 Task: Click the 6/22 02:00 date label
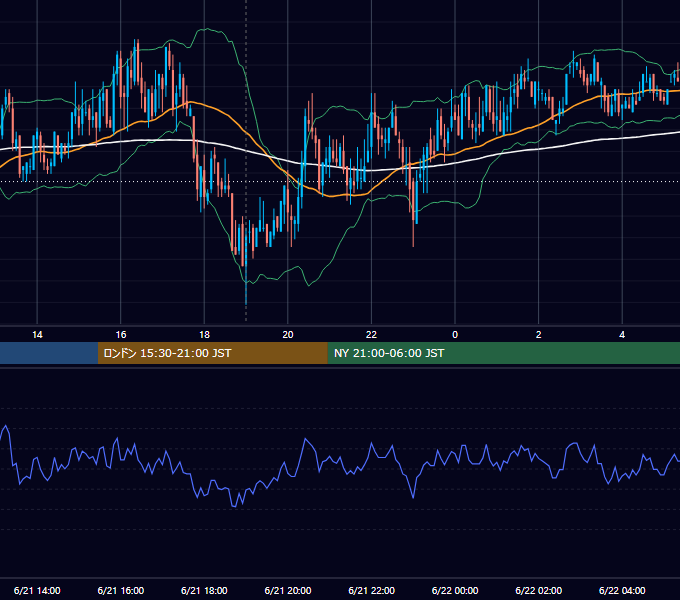click(539, 590)
